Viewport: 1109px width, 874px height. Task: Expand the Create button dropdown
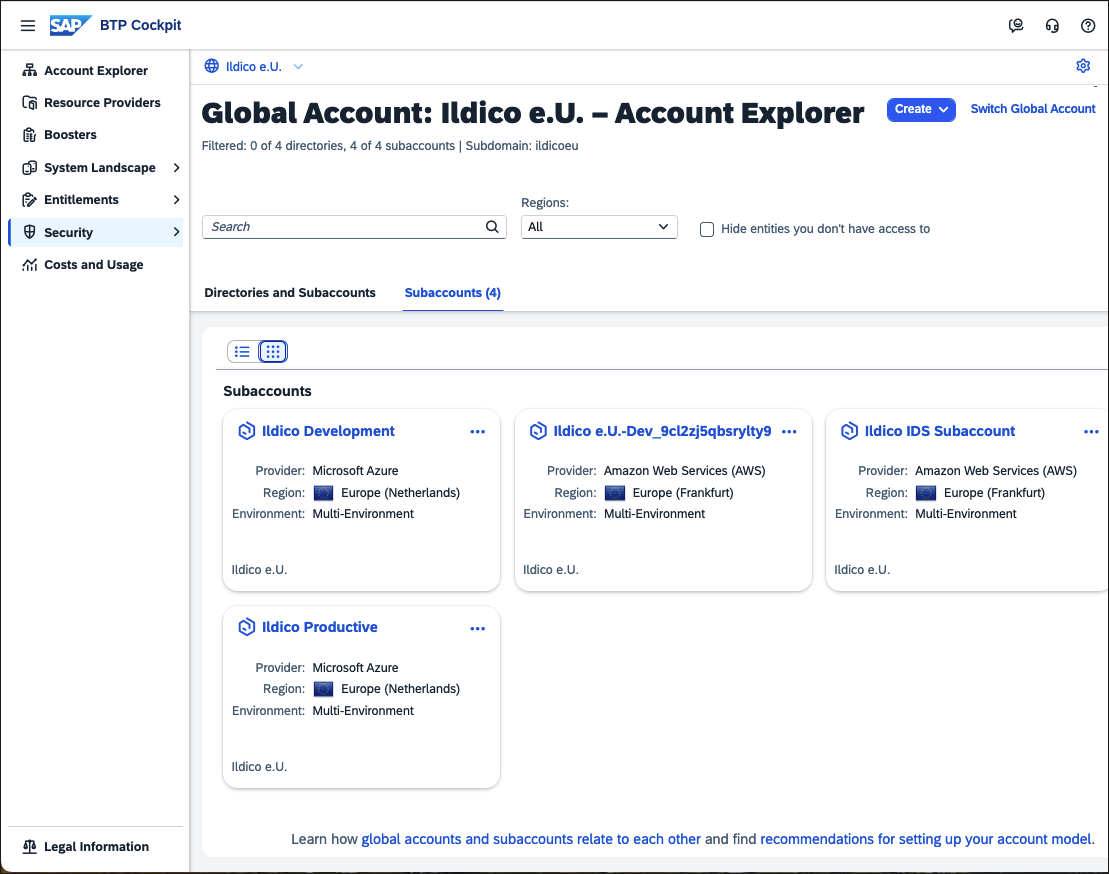(x=921, y=110)
